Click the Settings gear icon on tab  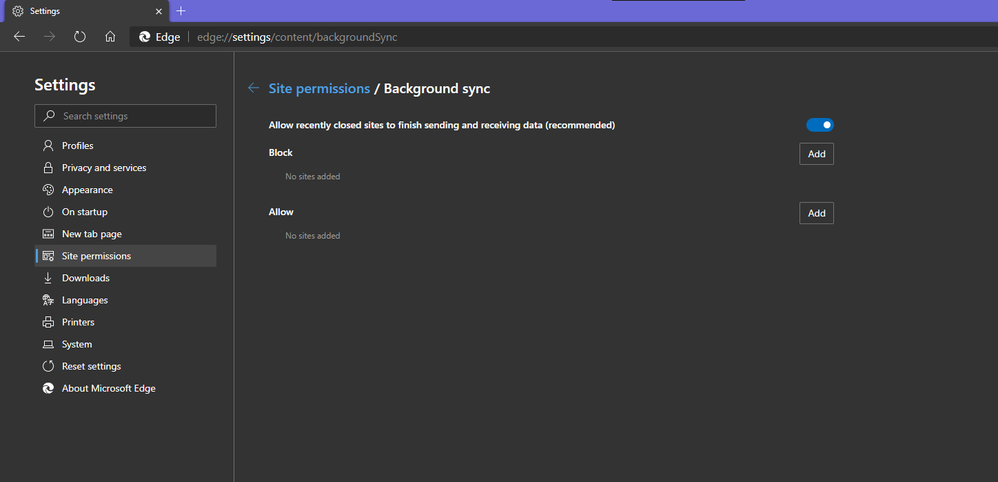click(x=18, y=11)
